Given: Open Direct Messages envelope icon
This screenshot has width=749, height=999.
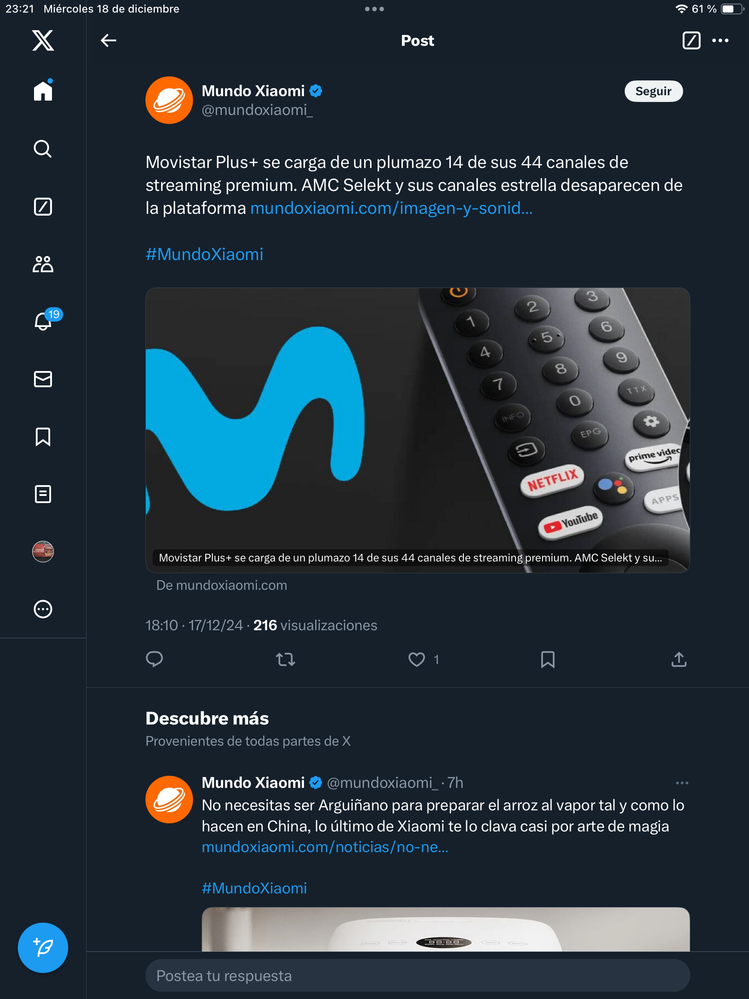Looking at the screenshot, I should coord(42,379).
